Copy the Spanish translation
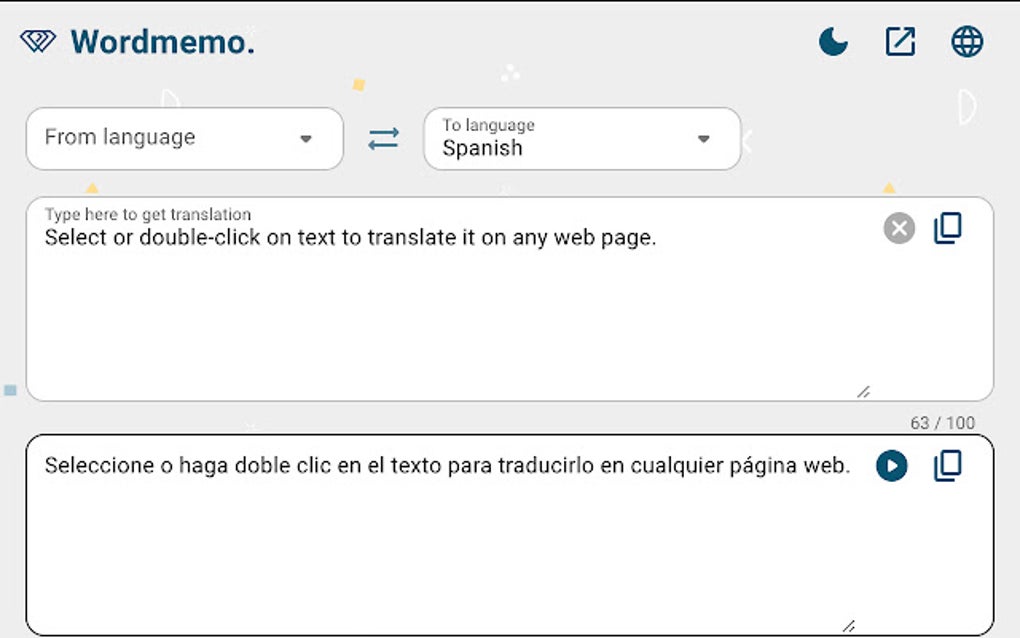Screen dimensions: 1020x638 click(x=948, y=466)
